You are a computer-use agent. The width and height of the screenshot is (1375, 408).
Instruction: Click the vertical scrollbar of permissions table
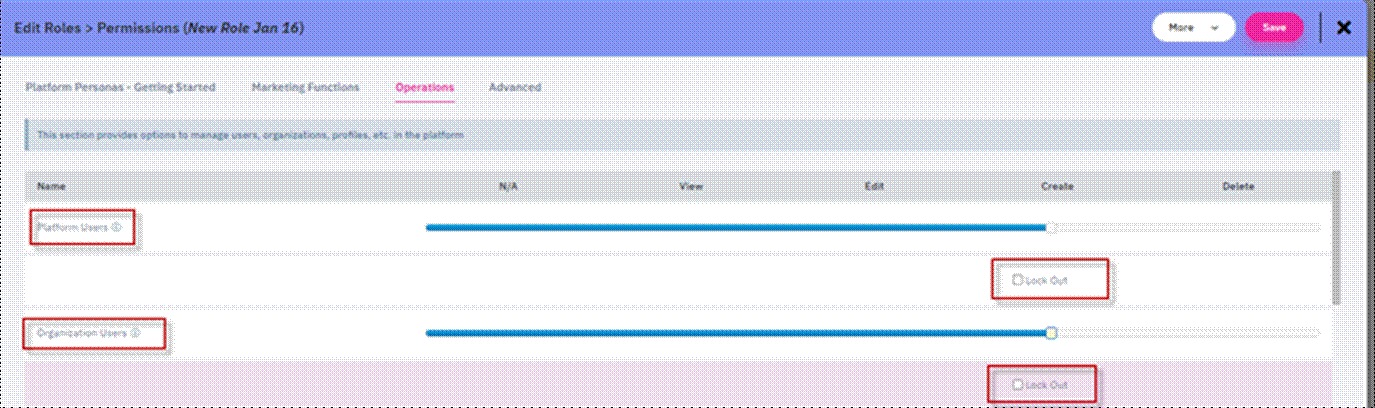(x=1338, y=240)
